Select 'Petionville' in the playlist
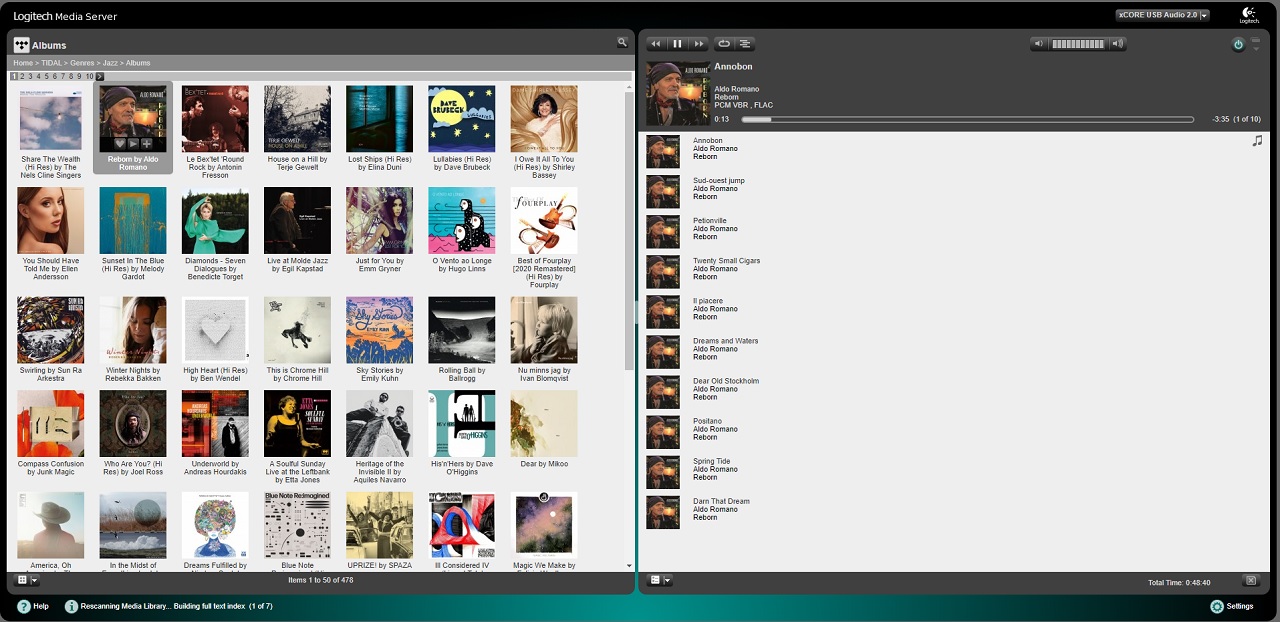Screen dimensions: 1280x622 (710, 221)
